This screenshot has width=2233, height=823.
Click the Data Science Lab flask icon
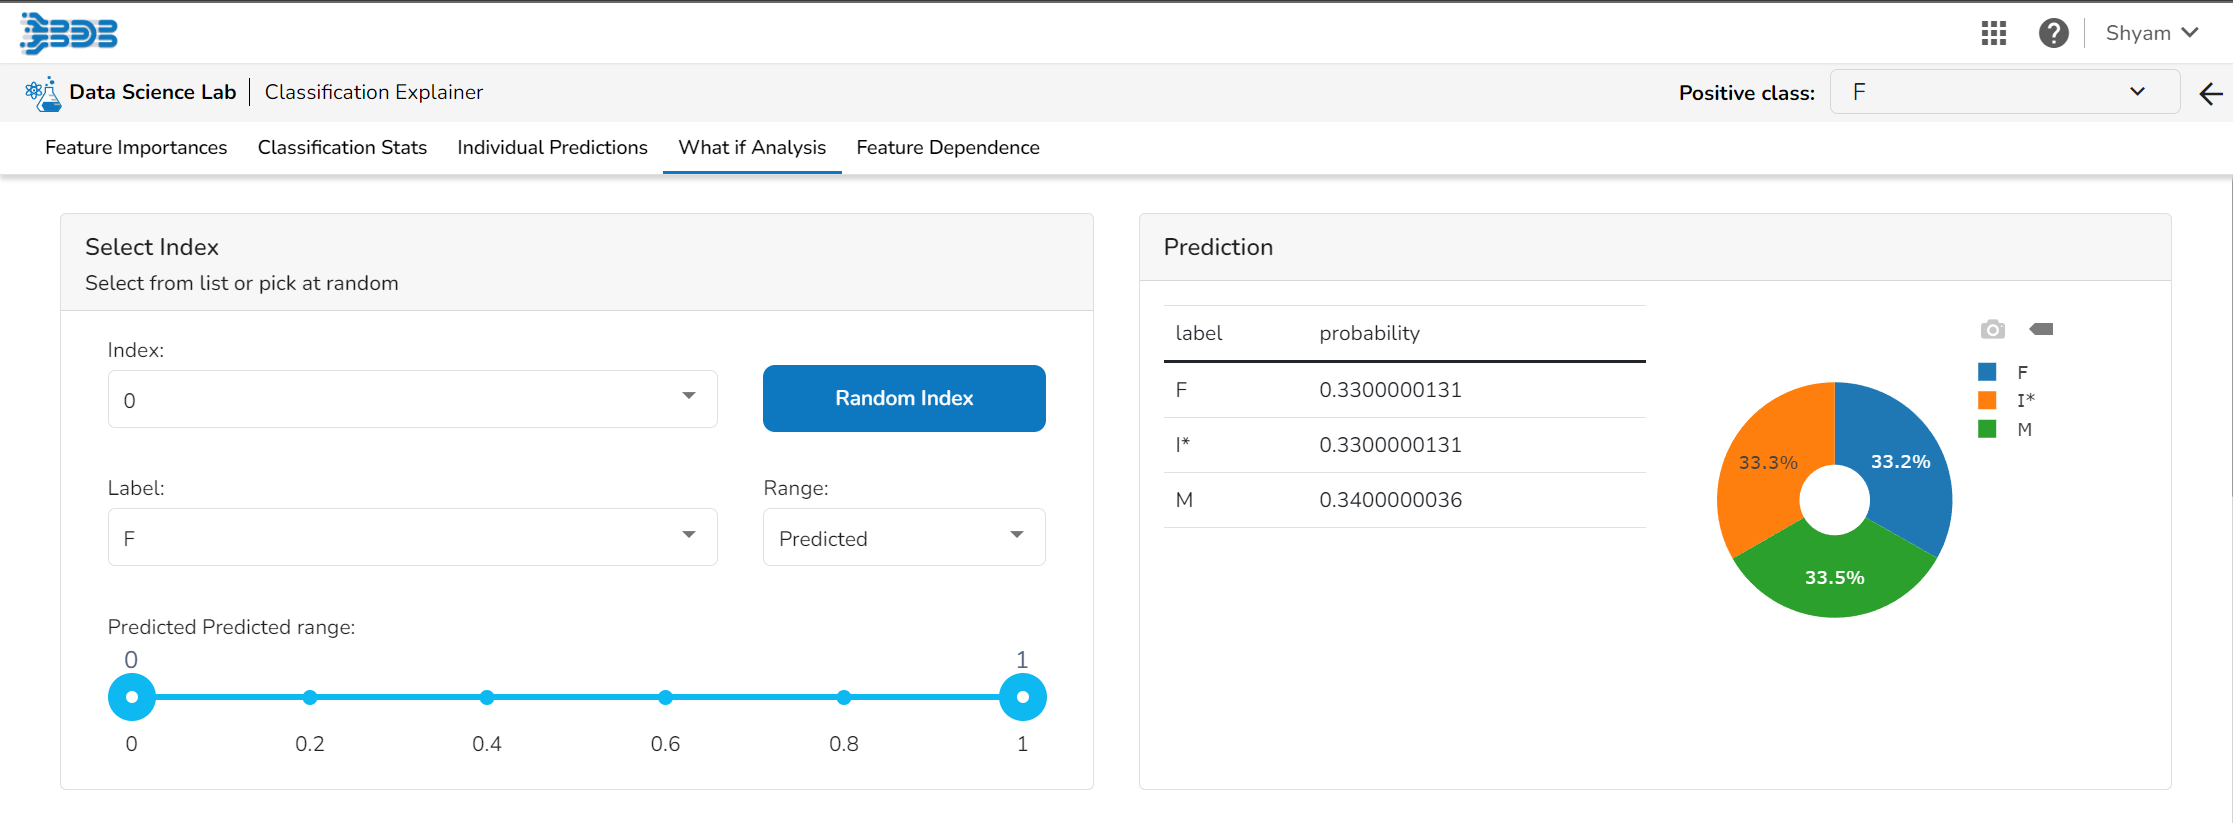43,94
